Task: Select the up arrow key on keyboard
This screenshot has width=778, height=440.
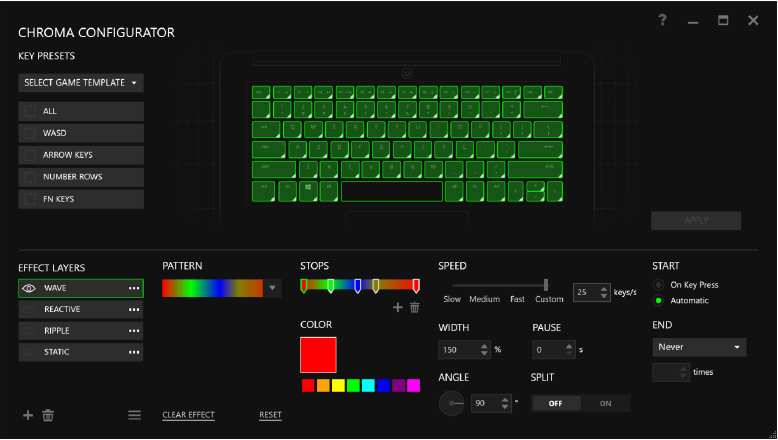Action: coord(535,187)
